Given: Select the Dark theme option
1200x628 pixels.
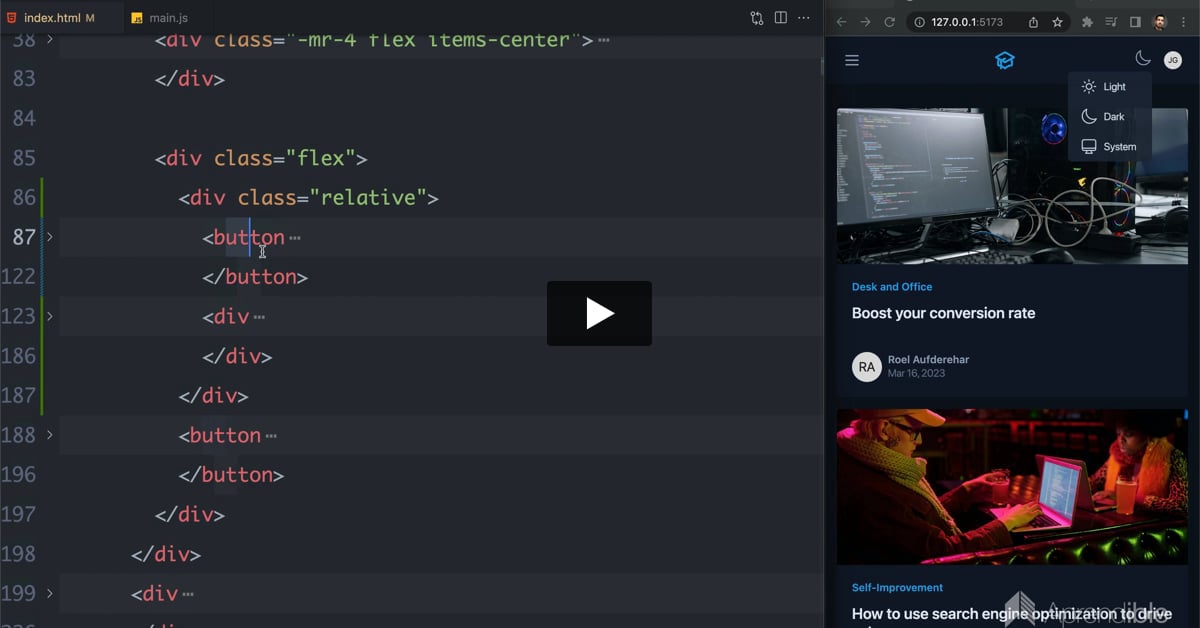Looking at the screenshot, I should coord(1110,117).
